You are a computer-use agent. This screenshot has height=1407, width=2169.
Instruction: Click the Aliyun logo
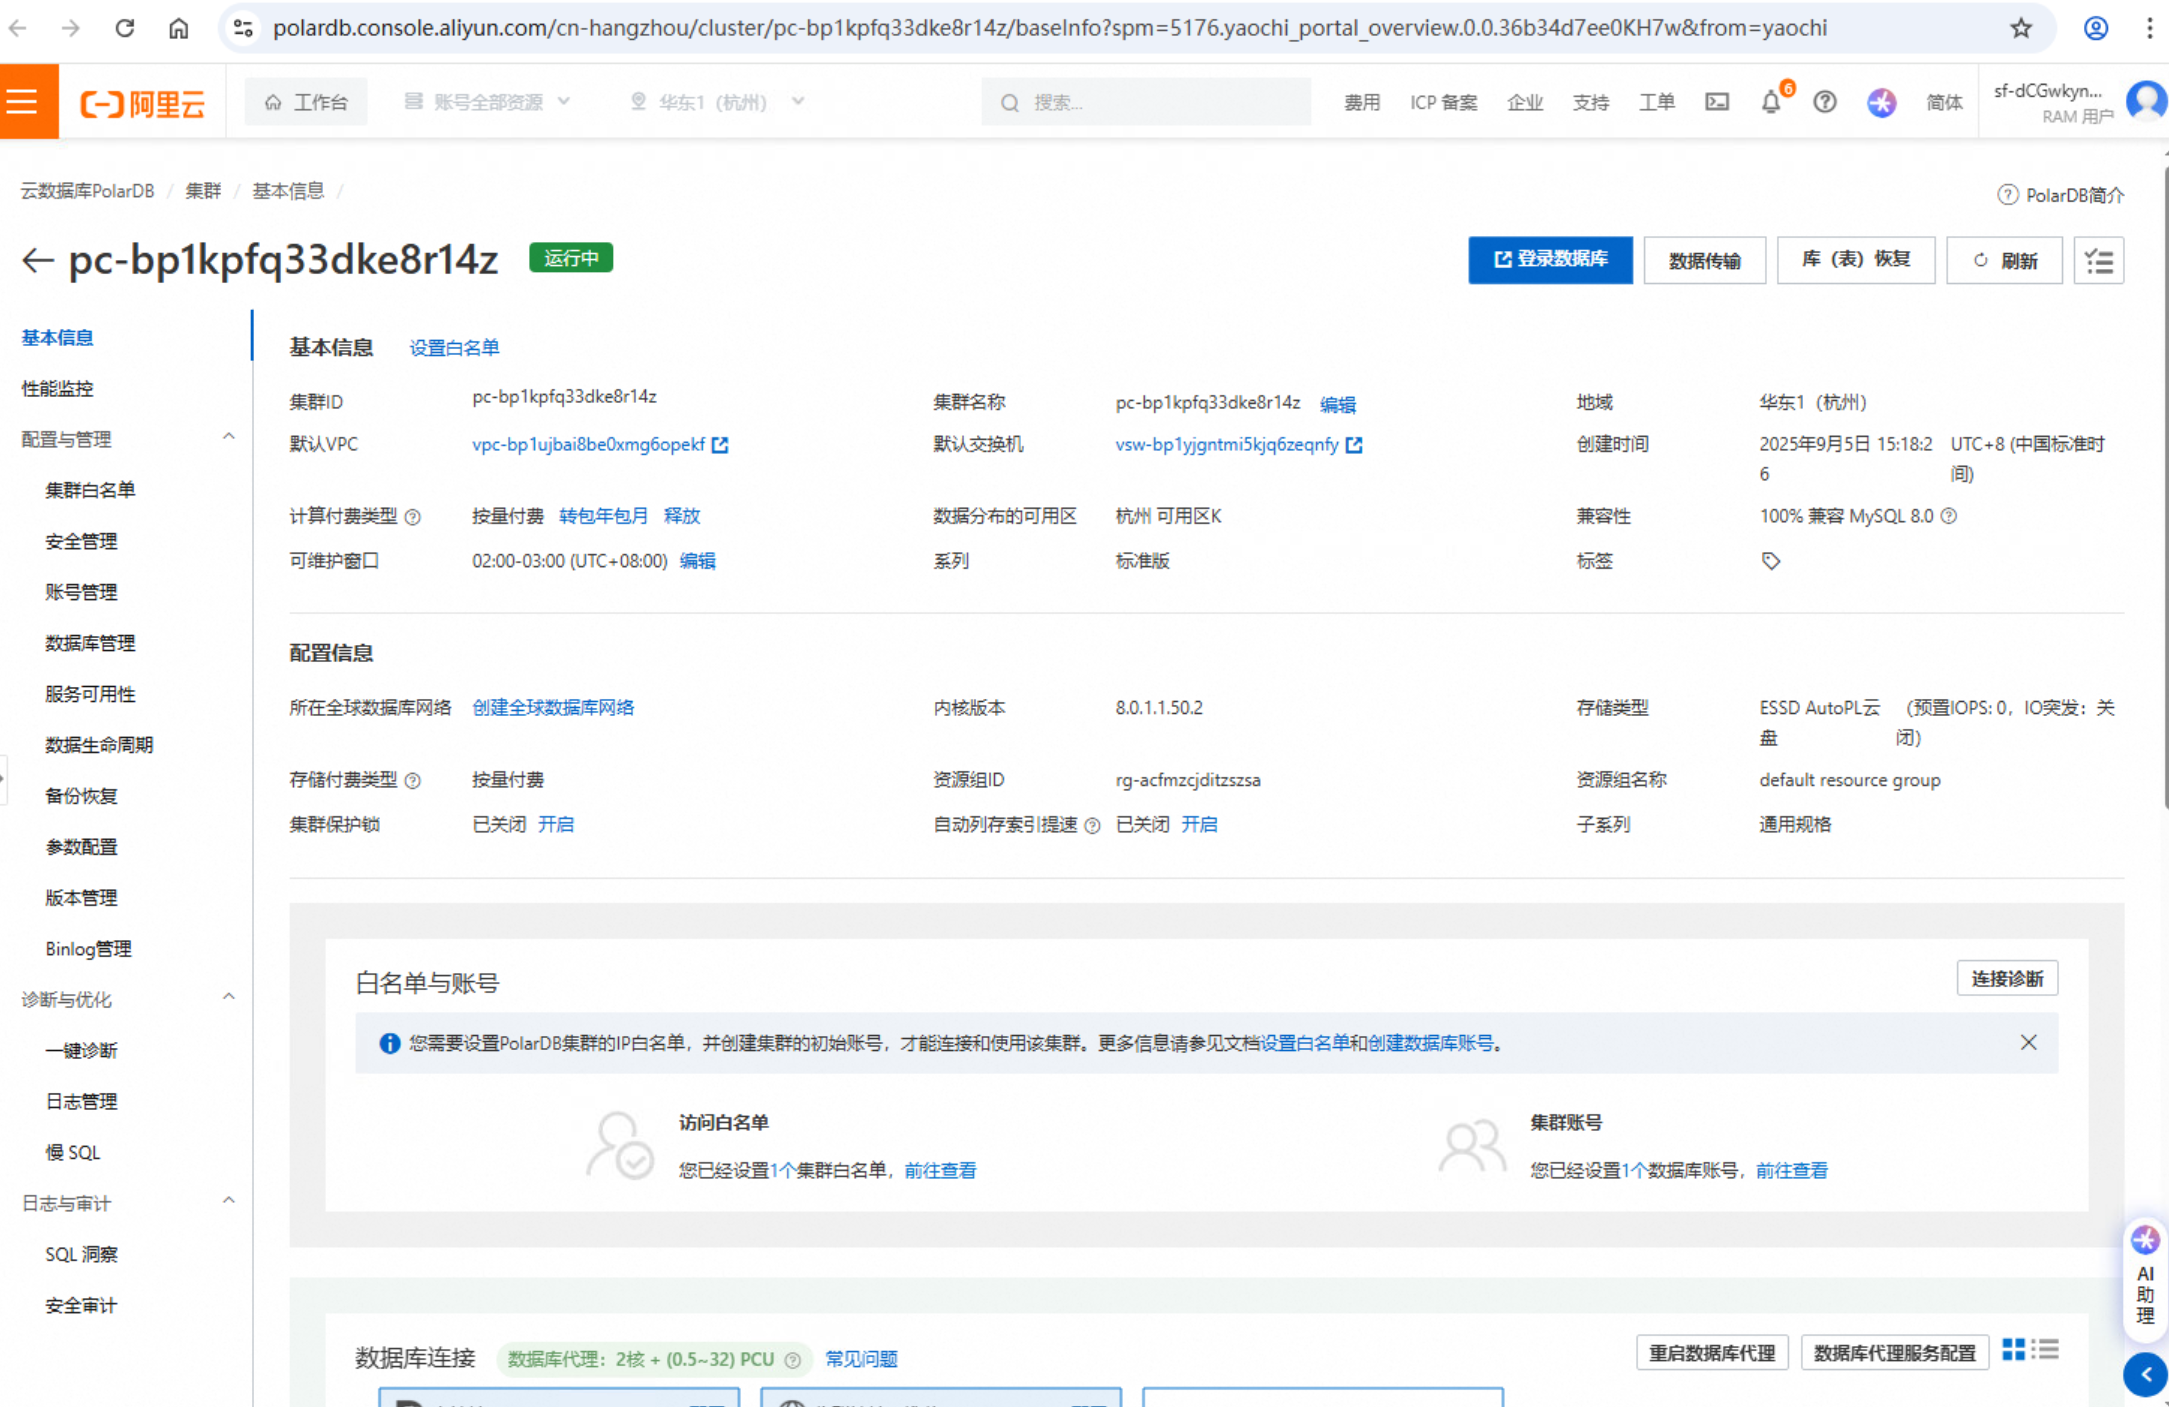pos(142,103)
